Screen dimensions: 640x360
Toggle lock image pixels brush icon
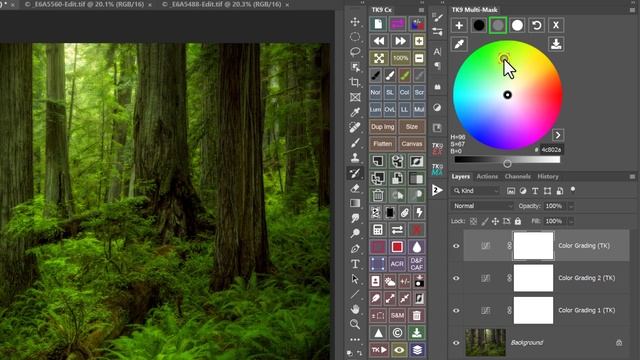pos(484,221)
